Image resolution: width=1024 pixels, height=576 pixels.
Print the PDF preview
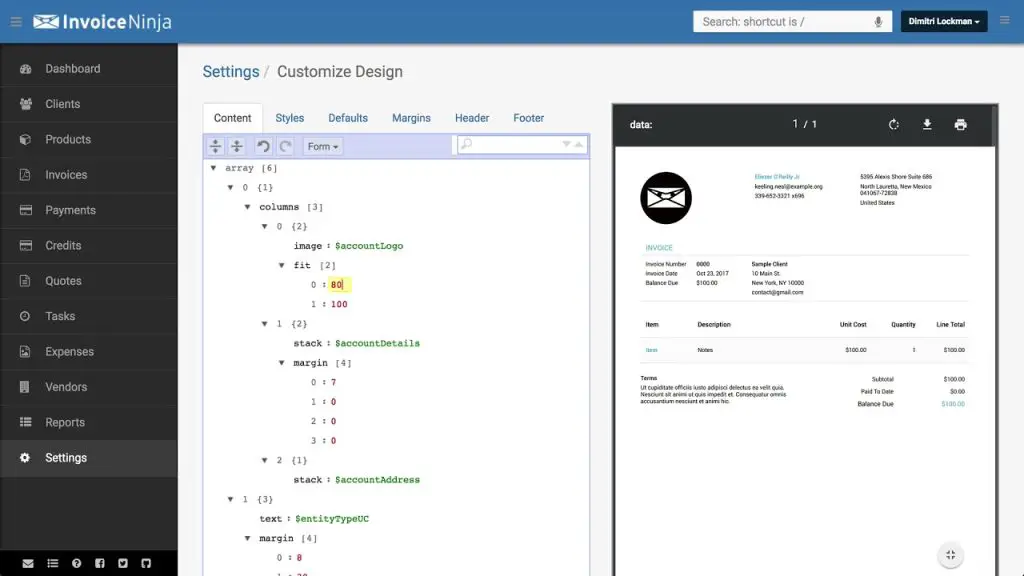coord(960,124)
